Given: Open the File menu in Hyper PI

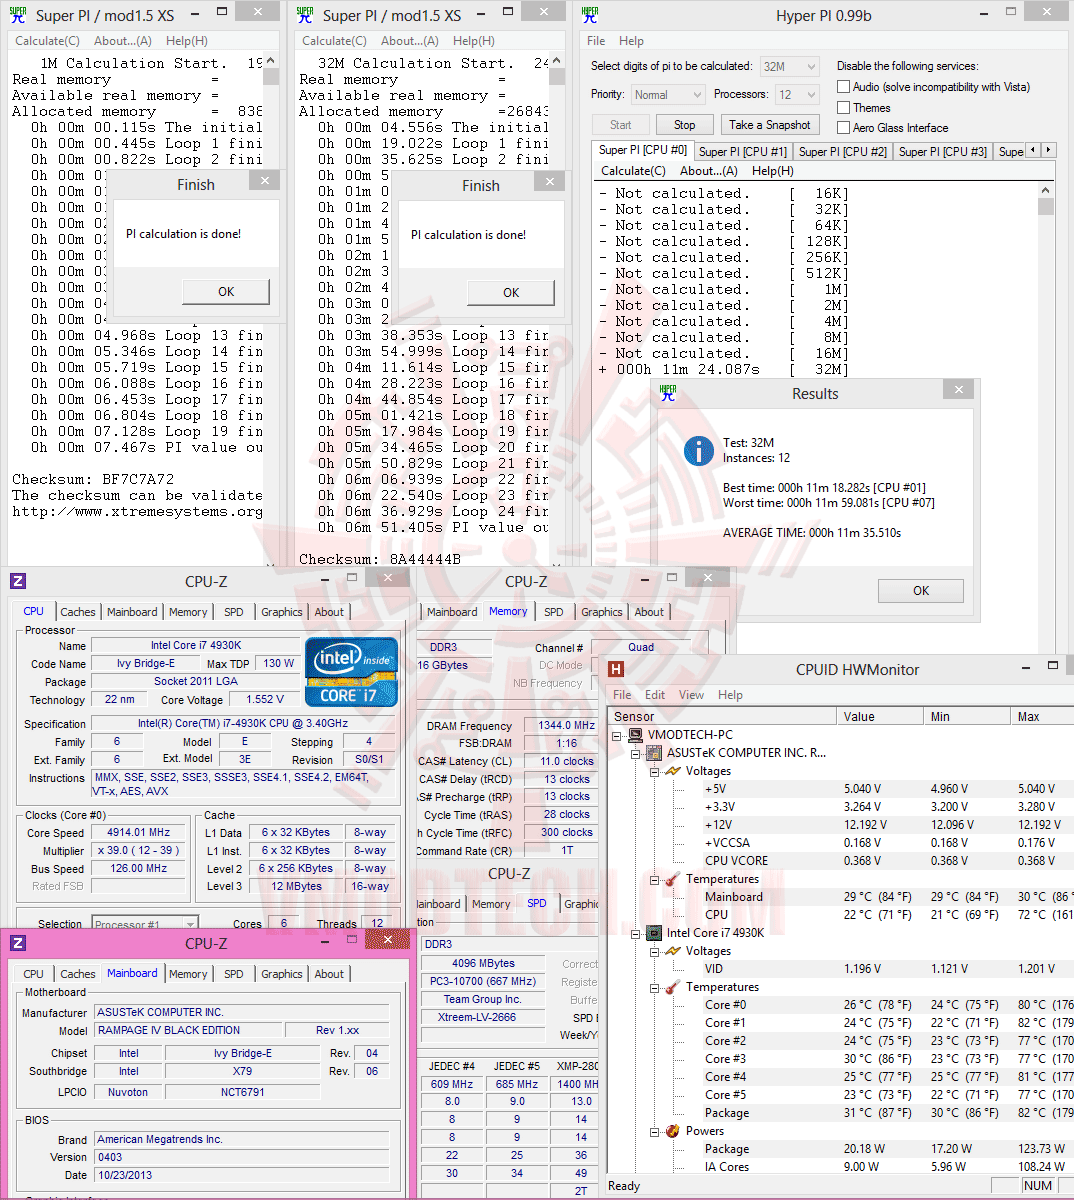Looking at the screenshot, I should 596,41.
